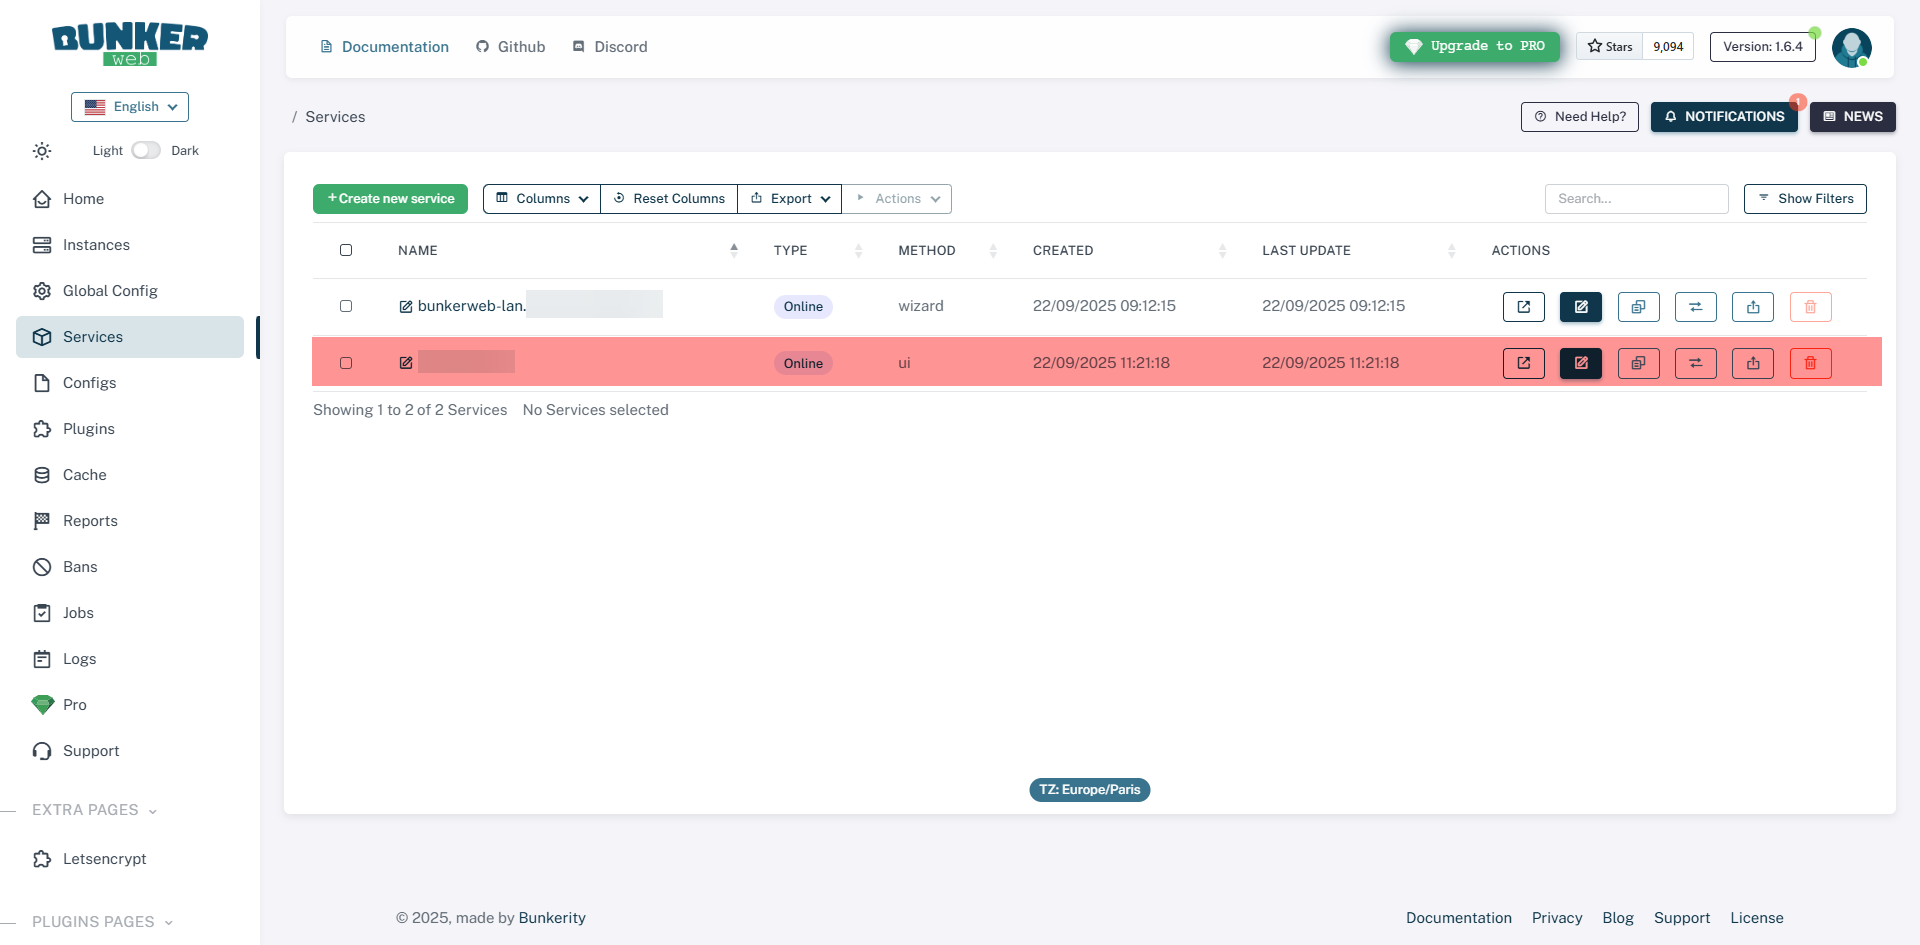The height and width of the screenshot is (945, 1920).
Task: Check the select-all services checkbox
Action: click(x=346, y=250)
